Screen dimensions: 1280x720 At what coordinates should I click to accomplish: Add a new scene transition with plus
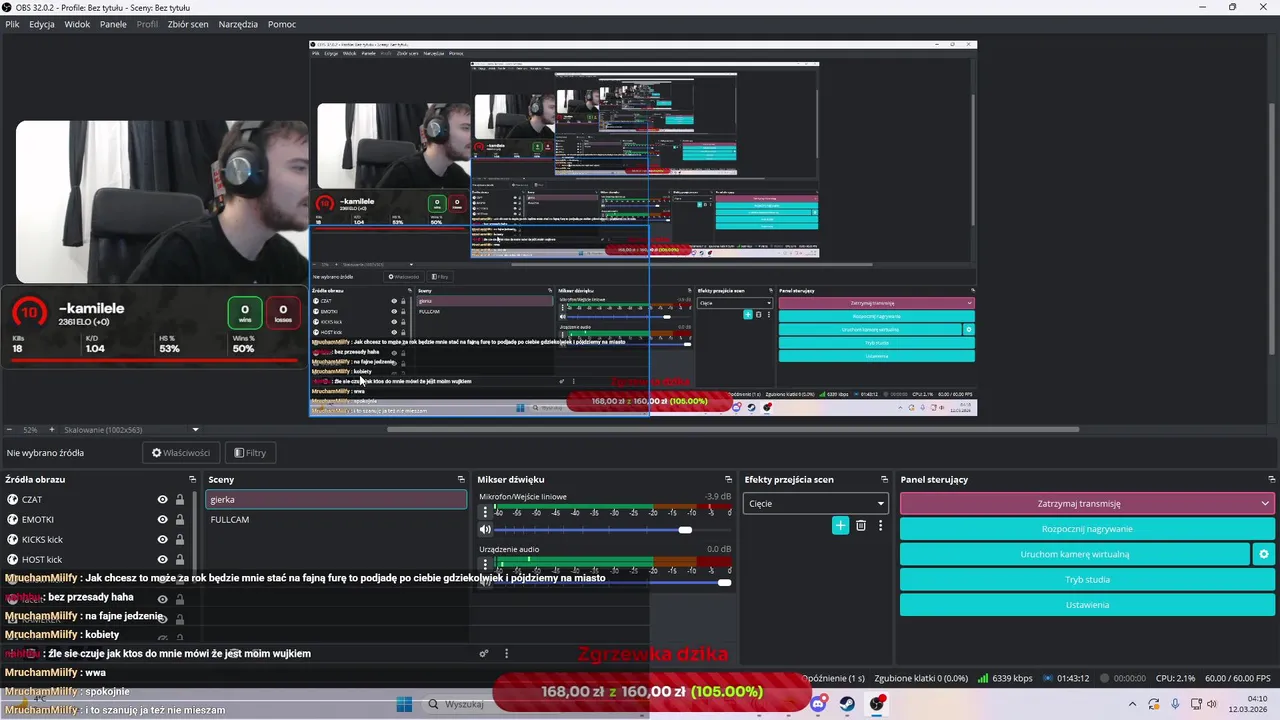coord(840,525)
